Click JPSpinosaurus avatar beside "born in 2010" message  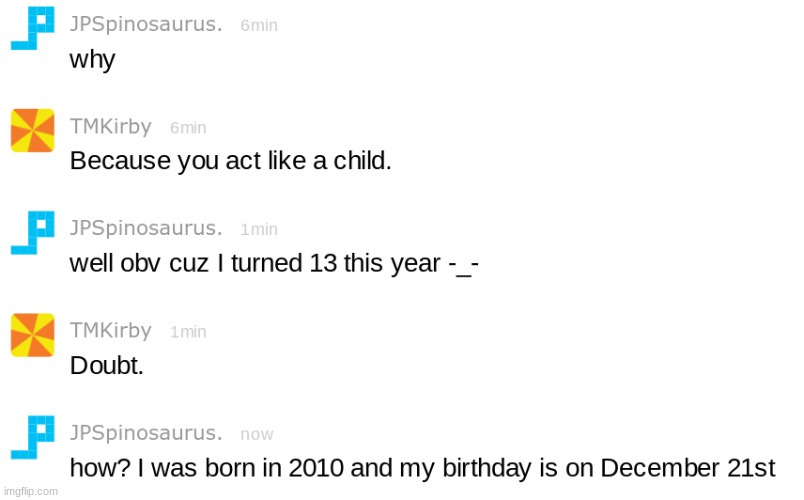pyautogui.click(x=32, y=437)
